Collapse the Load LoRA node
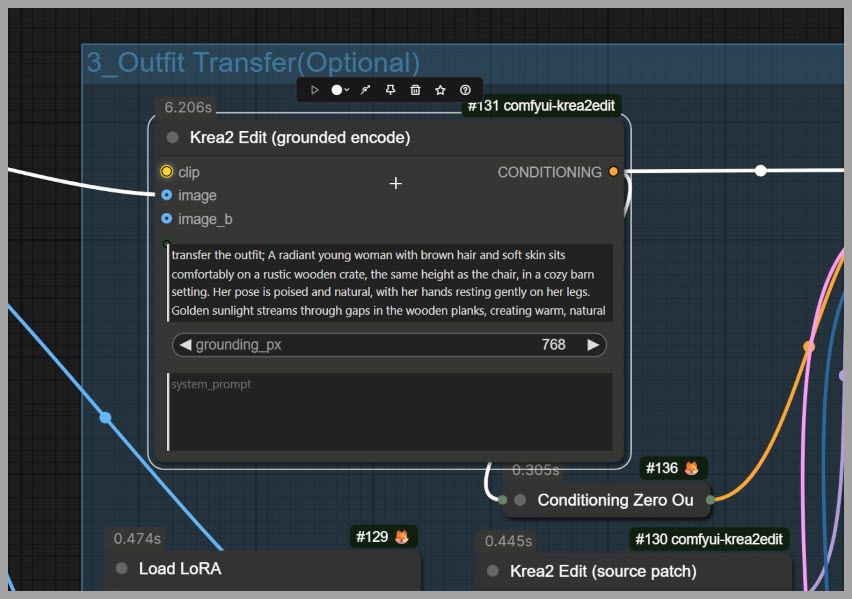Viewport: 852px width, 599px height. pos(122,568)
